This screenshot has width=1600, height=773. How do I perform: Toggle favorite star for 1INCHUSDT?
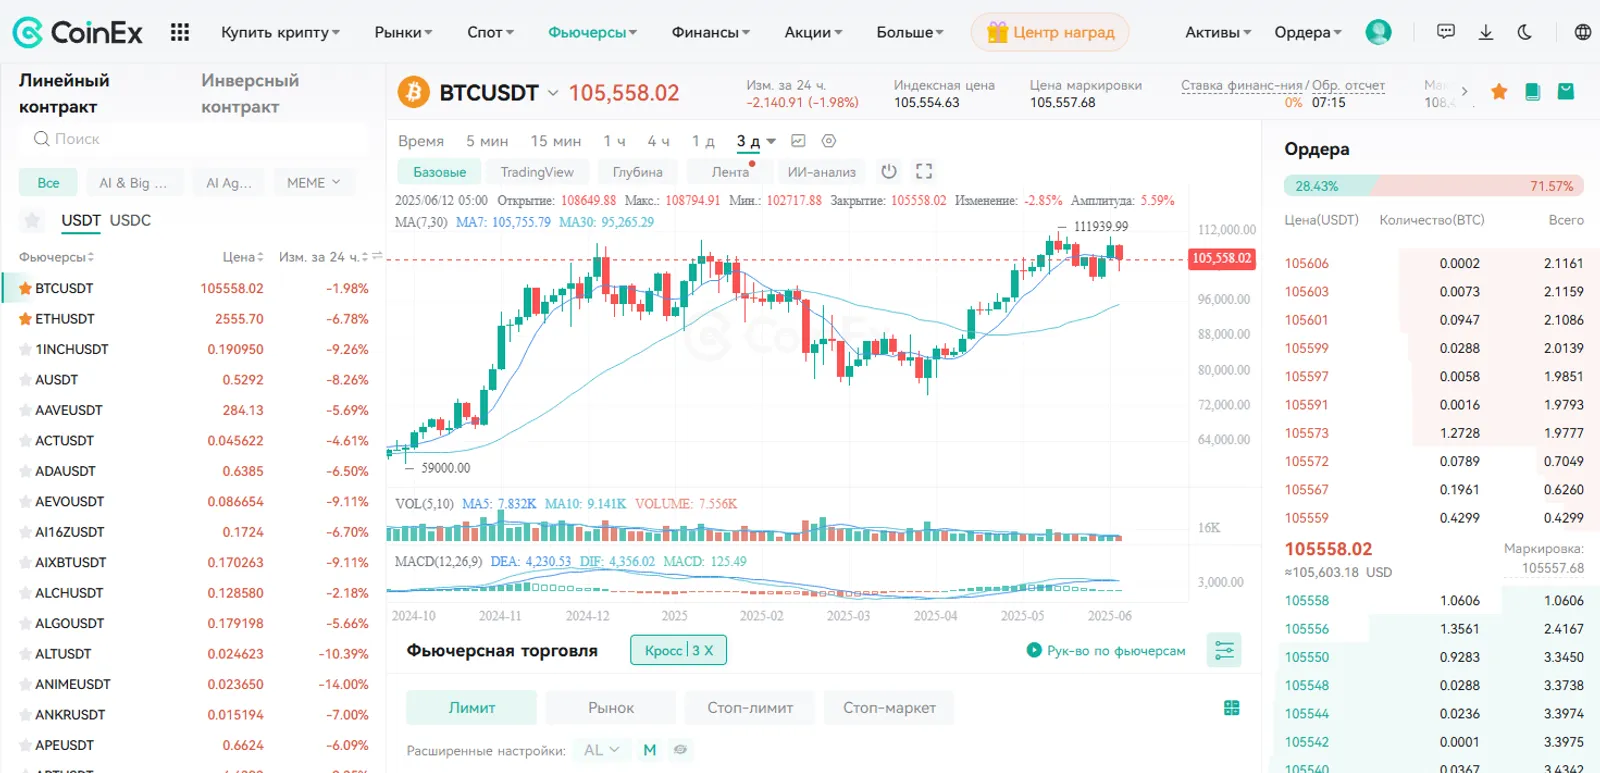pos(26,349)
